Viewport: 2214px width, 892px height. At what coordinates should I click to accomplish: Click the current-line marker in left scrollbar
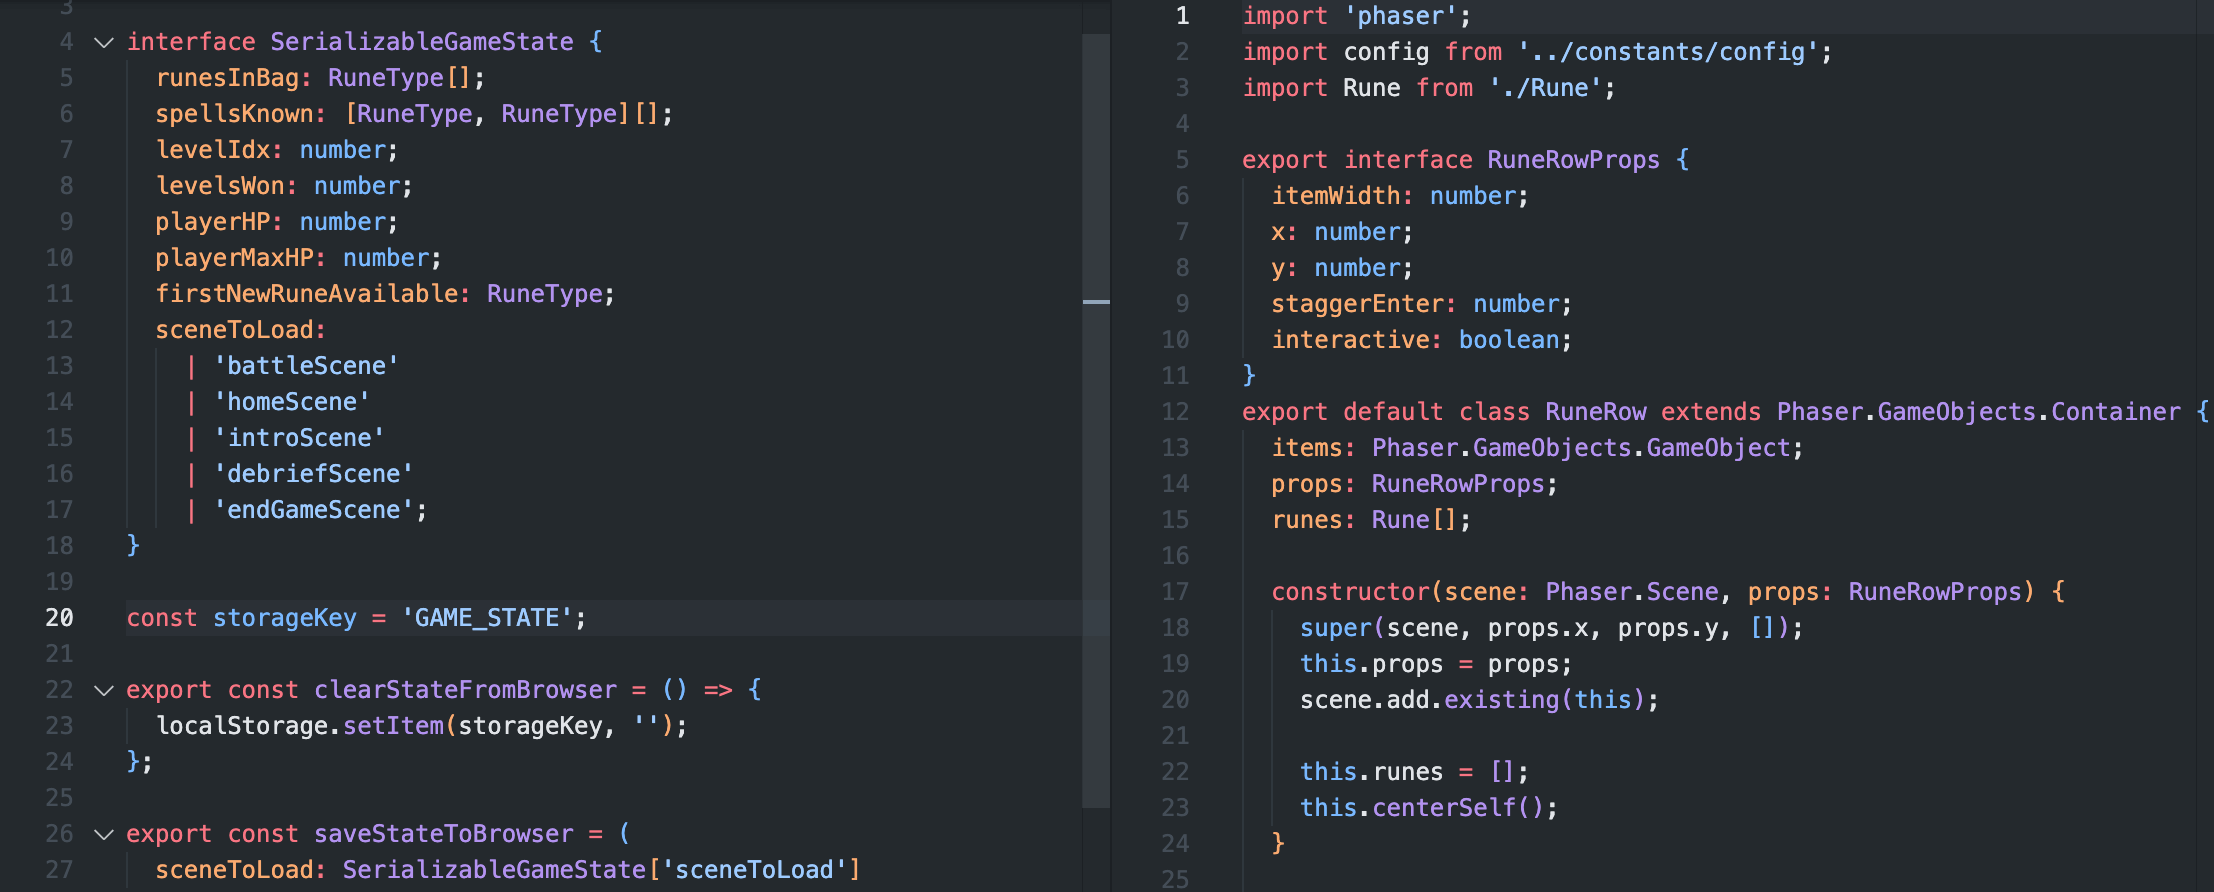[x=1096, y=301]
